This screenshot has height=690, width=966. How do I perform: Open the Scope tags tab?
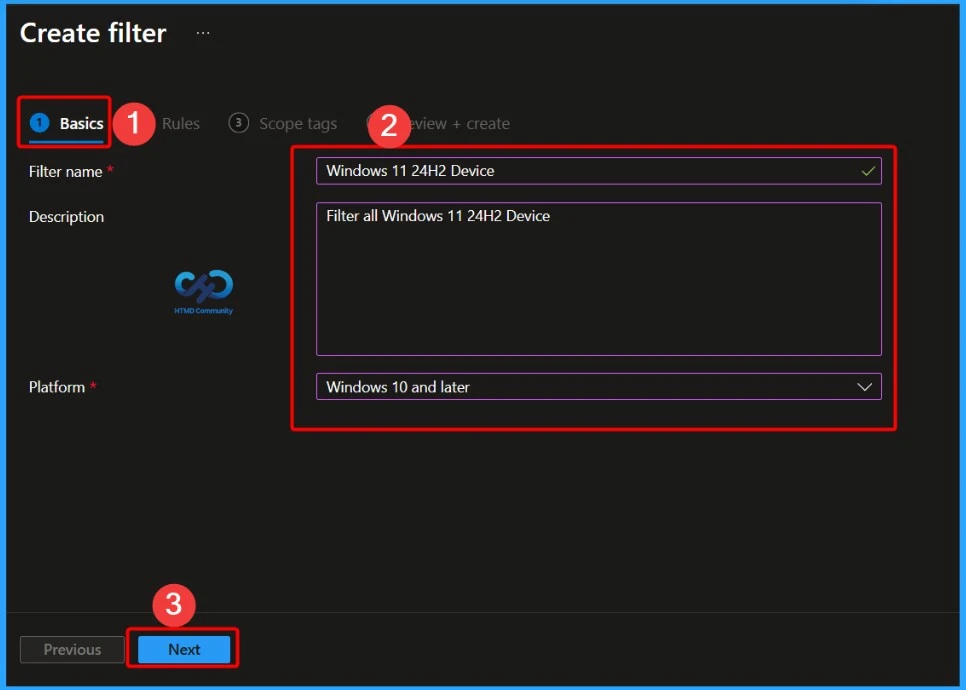[x=297, y=123]
